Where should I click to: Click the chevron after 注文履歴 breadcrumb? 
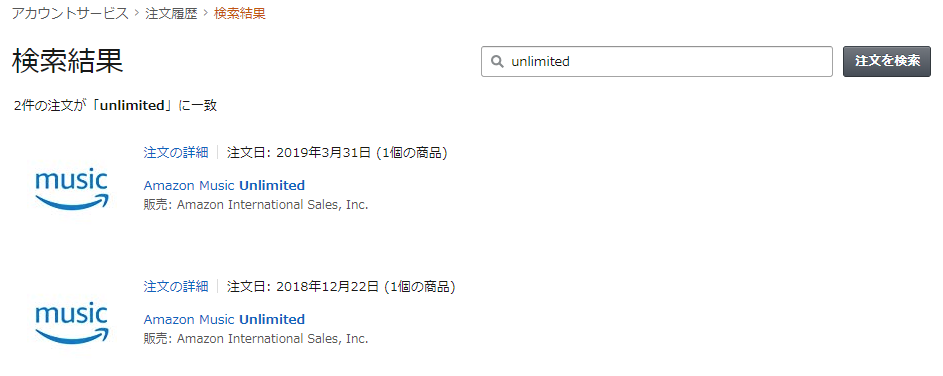[206, 14]
